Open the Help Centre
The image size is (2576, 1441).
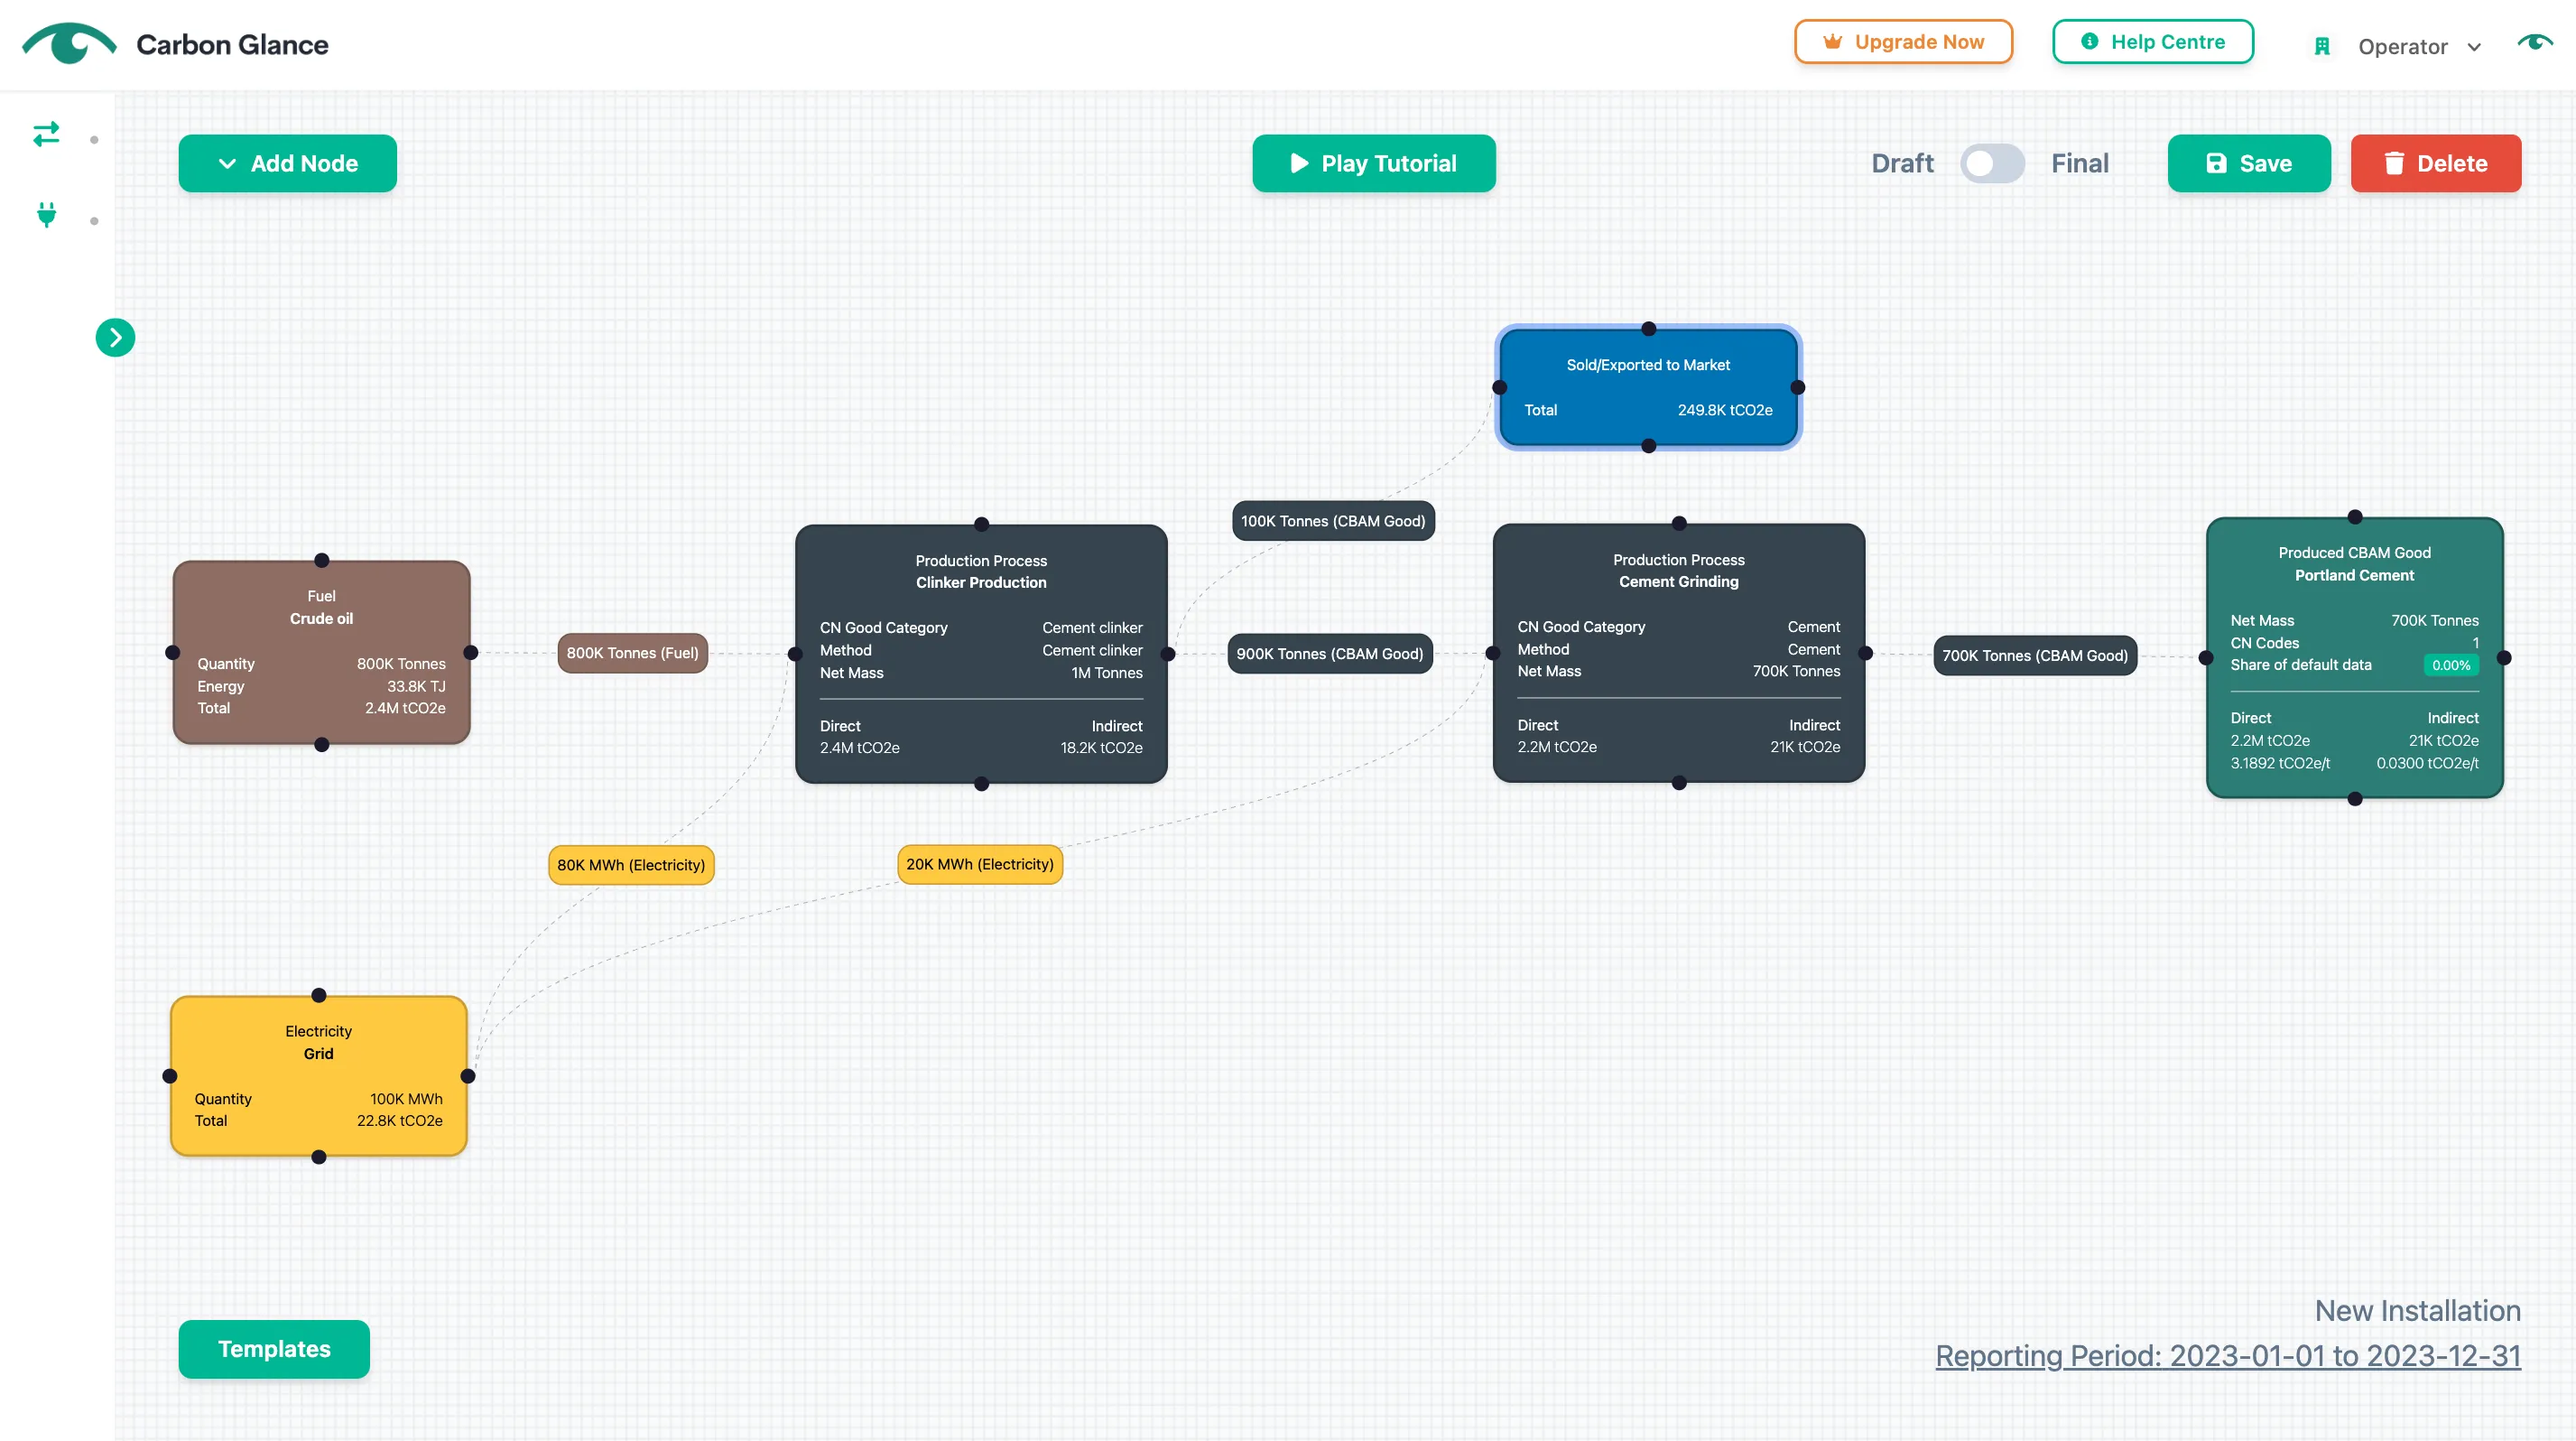click(2153, 42)
